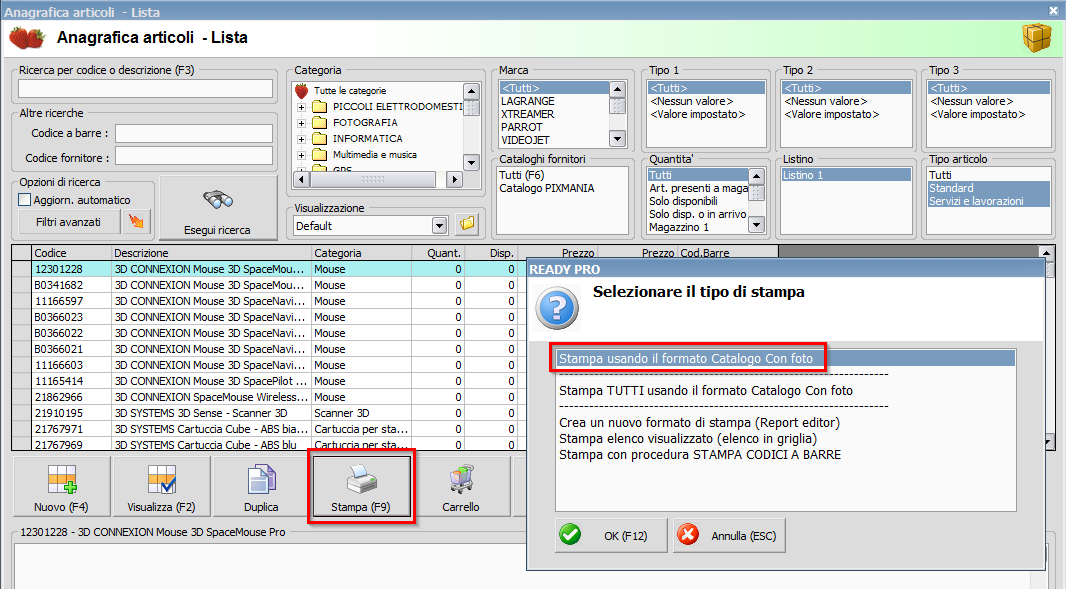Click the '3D SYSTEMS 3D Sense - Scanner 3D' description
Image resolution: width=1066 pixels, height=589 pixels.
point(201,413)
